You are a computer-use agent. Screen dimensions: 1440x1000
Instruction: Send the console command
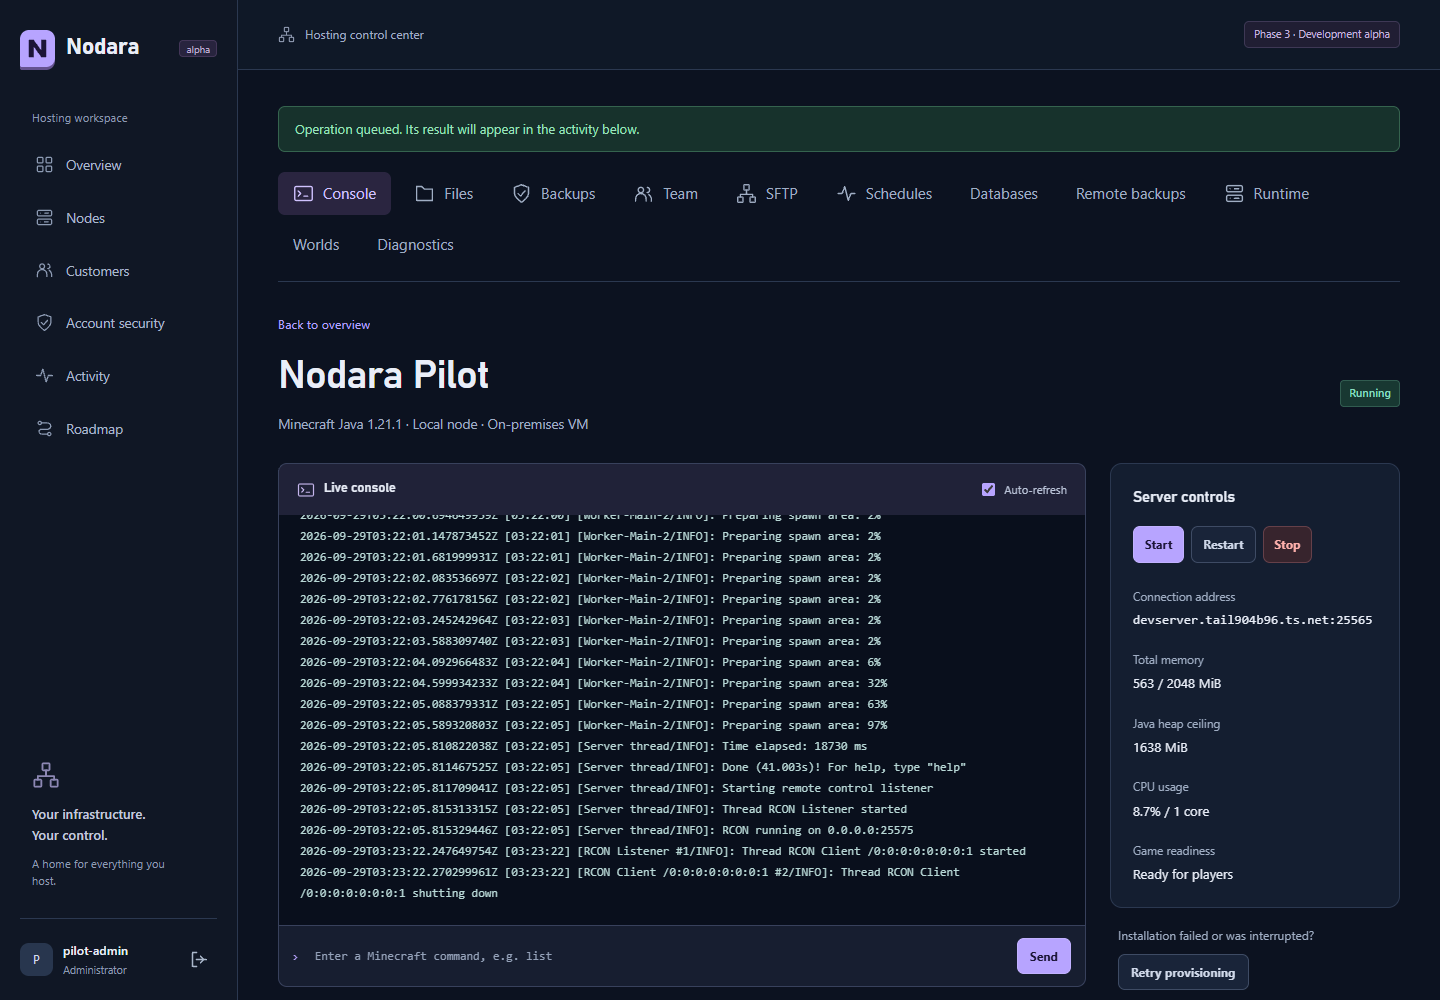coord(1043,956)
